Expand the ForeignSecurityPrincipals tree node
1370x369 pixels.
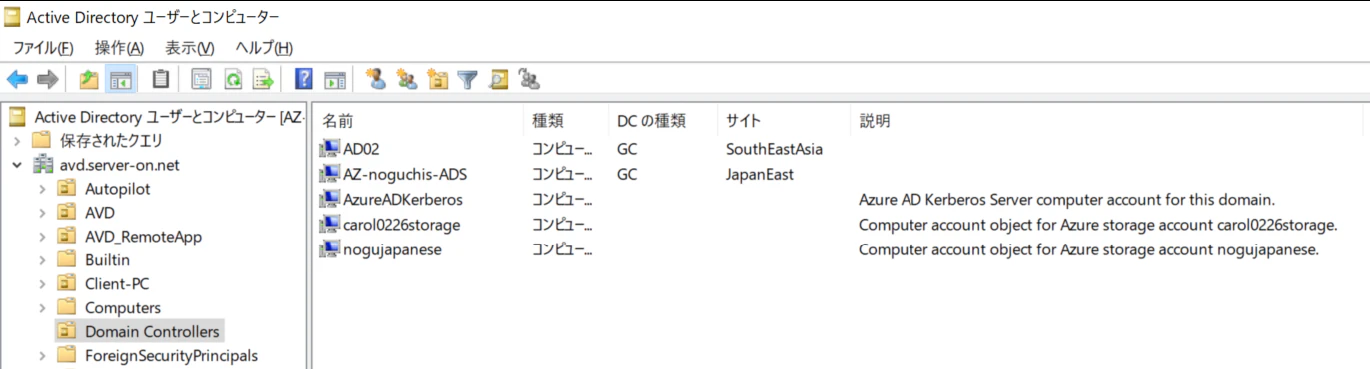[x=42, y=355]
